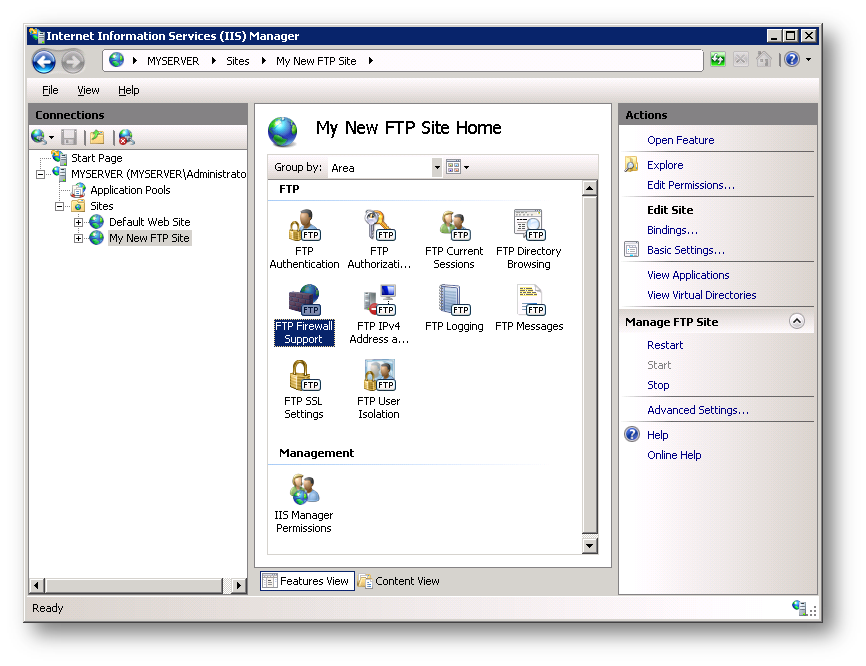
Task: Expand the Default Web Site node
Action: [x=78, y=223]
